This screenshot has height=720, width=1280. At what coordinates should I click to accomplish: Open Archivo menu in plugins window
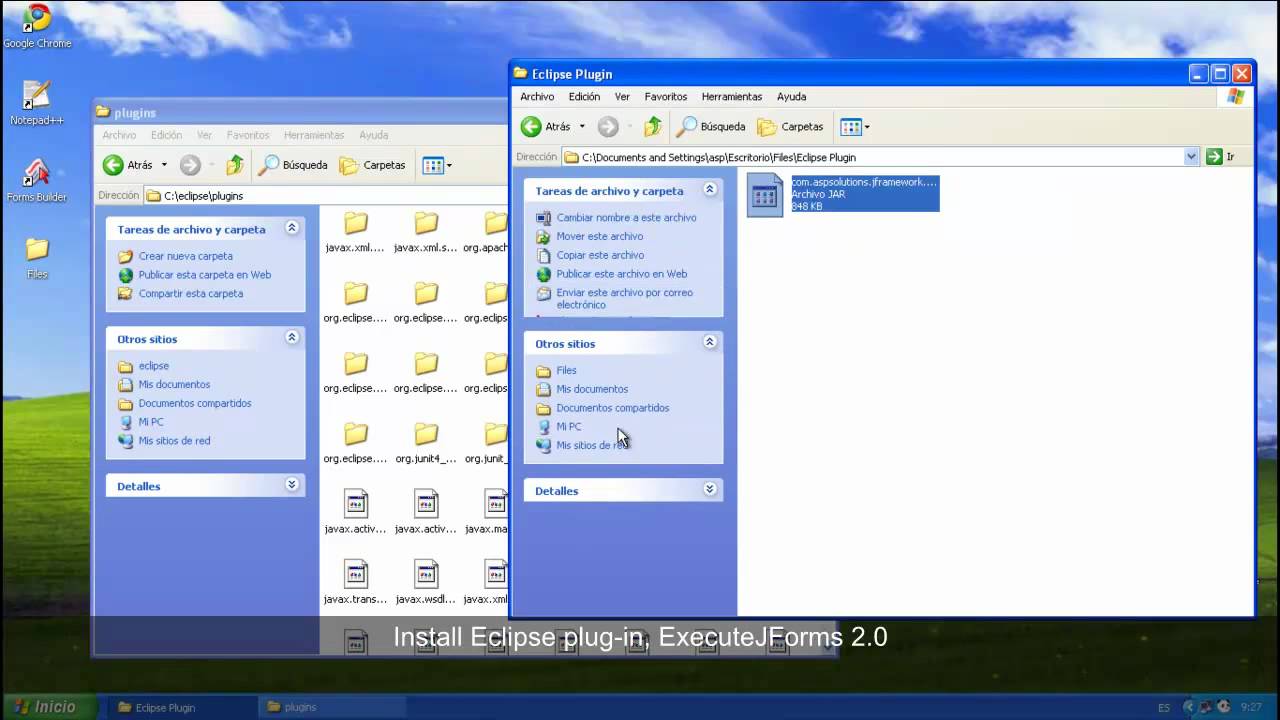pos(119,135)
